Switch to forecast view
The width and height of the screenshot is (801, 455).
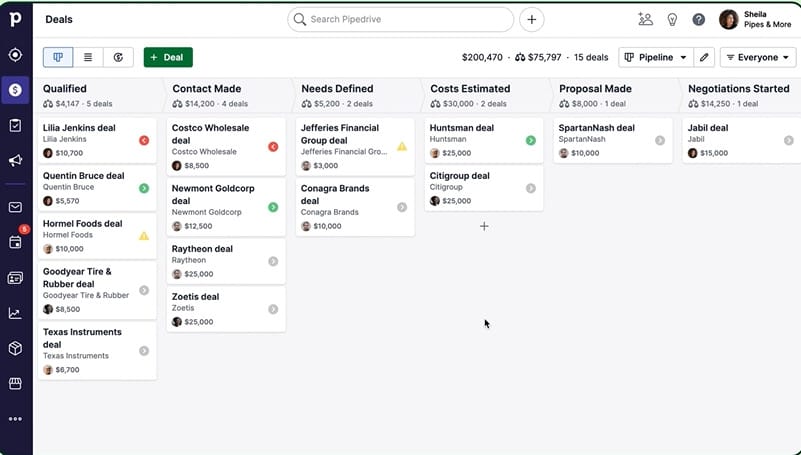point(118,57)
